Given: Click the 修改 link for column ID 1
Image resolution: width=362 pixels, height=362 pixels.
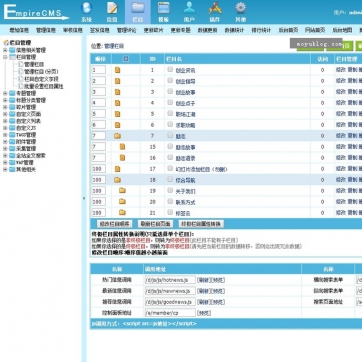Looking at the screenshot, I should [341, 70].
